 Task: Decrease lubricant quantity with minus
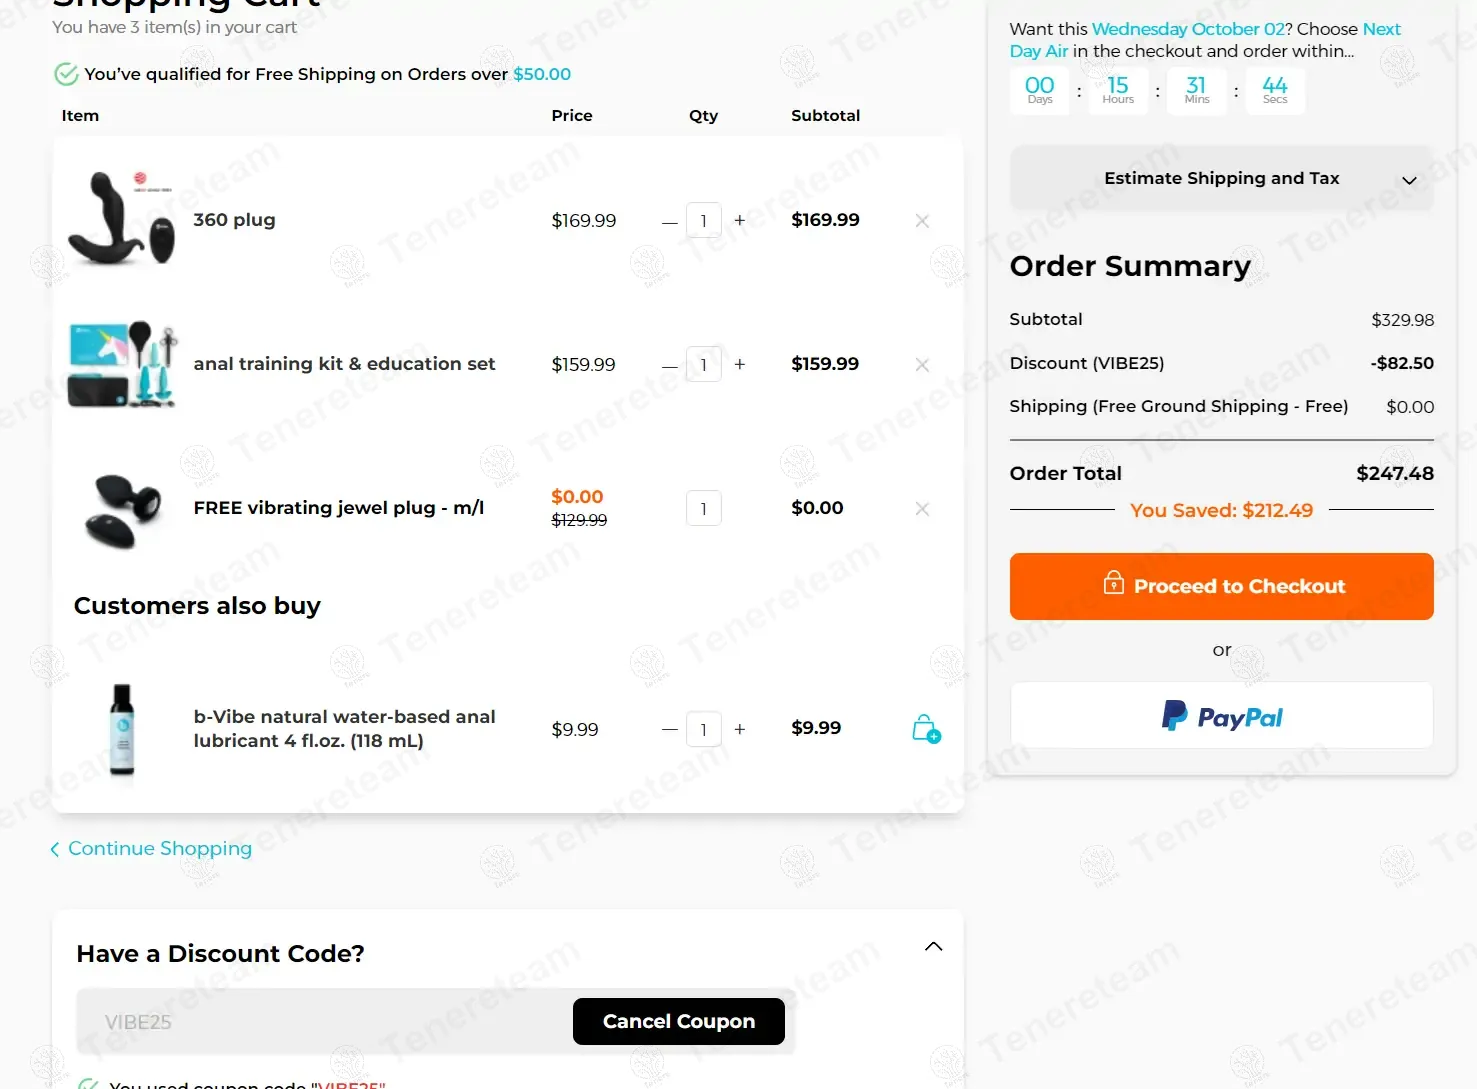pyautogui.click(x=670, y=730)
